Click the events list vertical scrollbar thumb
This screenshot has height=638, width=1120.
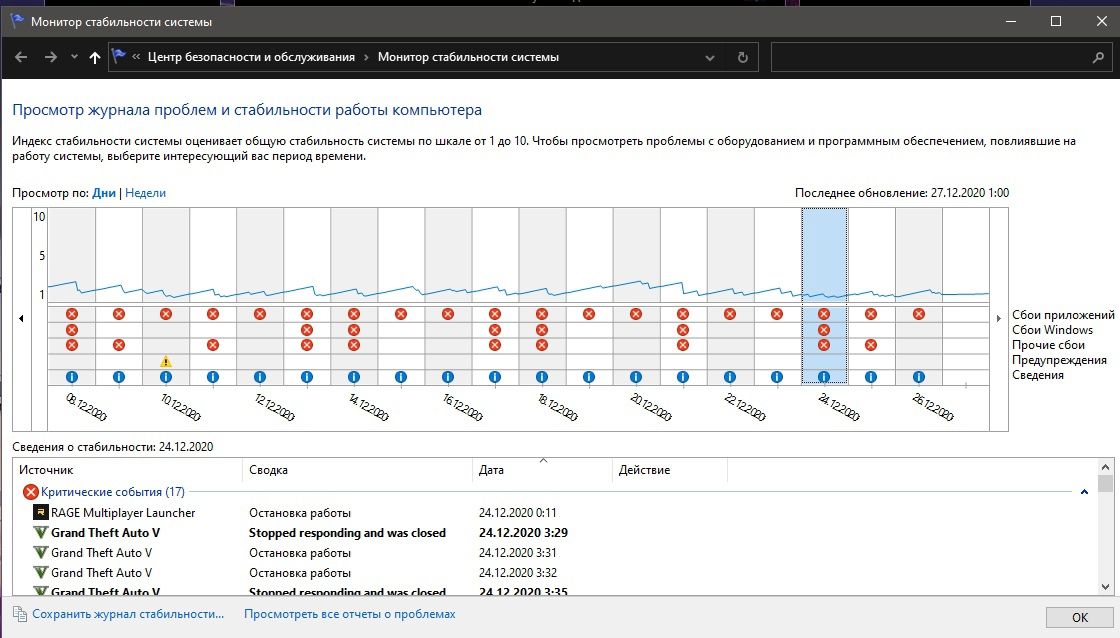point(1106,484)
